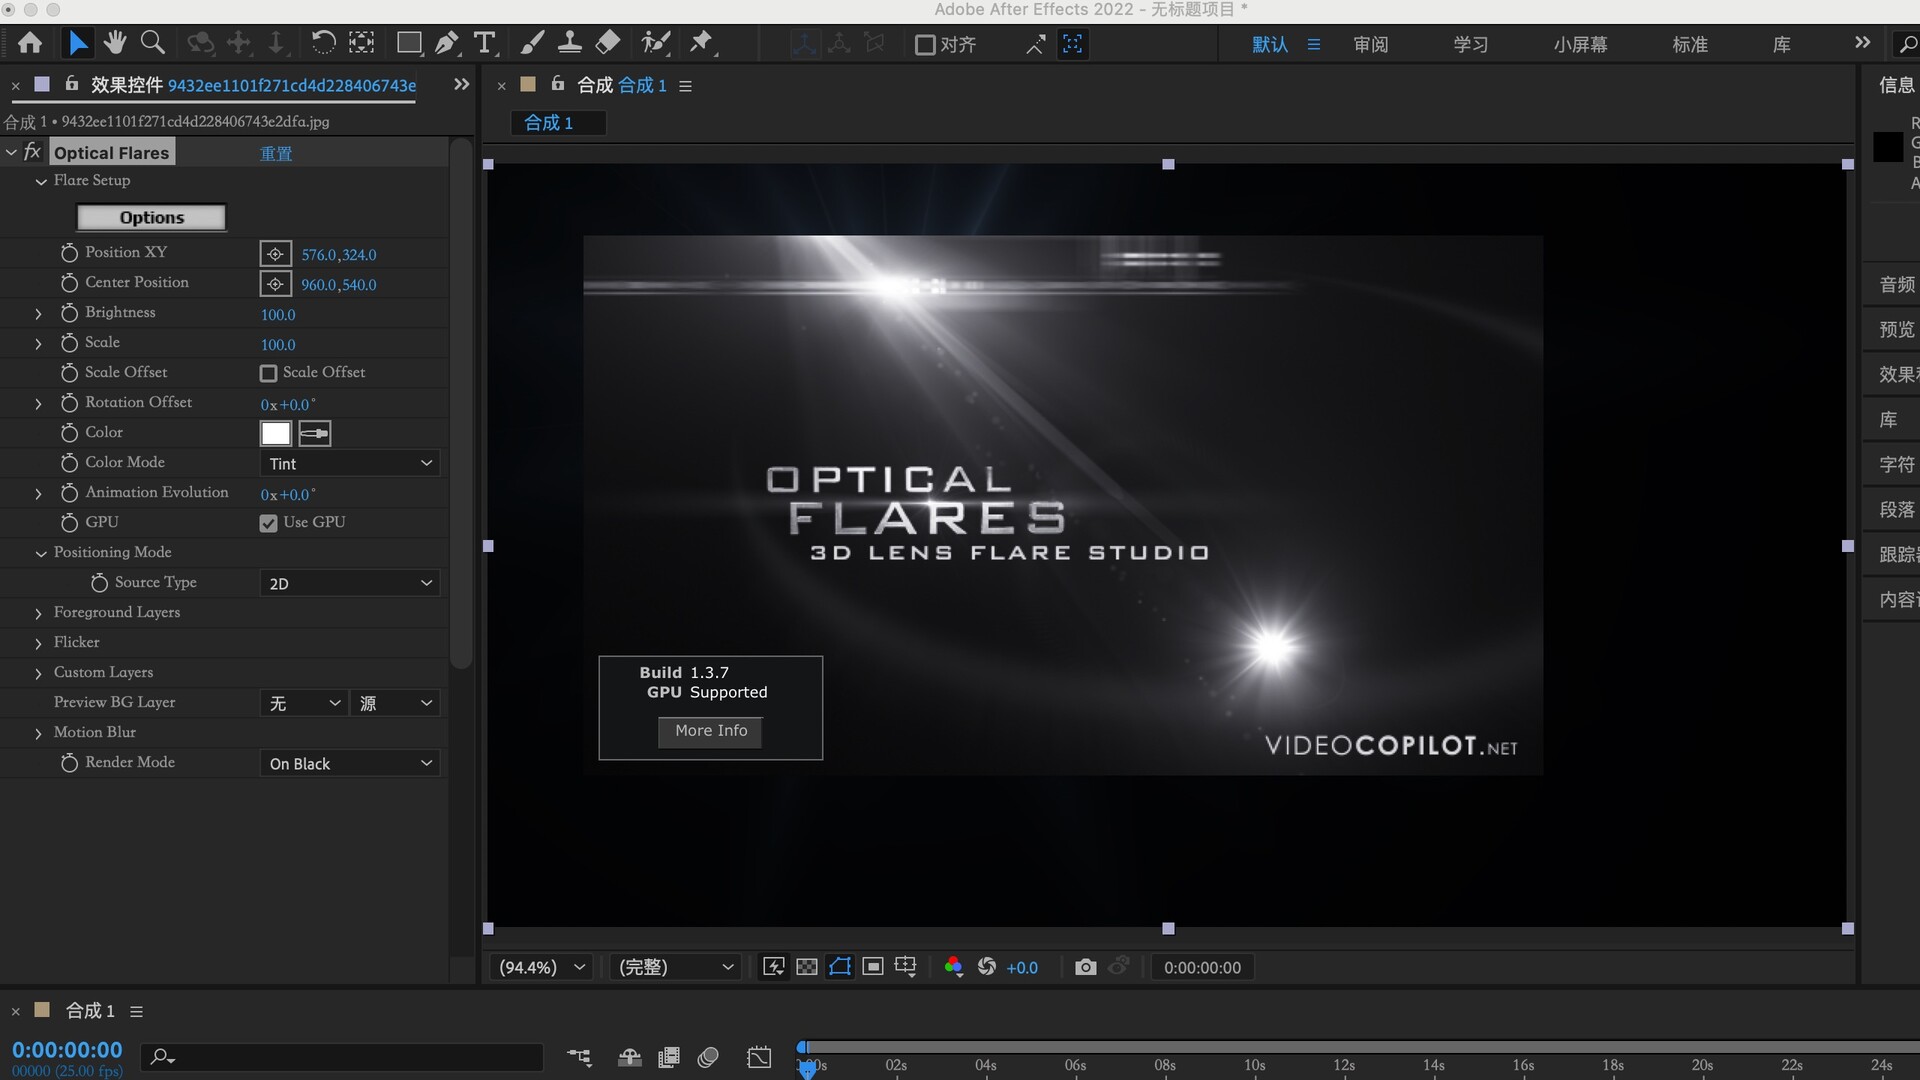Select the Roto Brush tool
Image resolution: width=1920 pixels, height=1080 pixels.
(656, 43)
